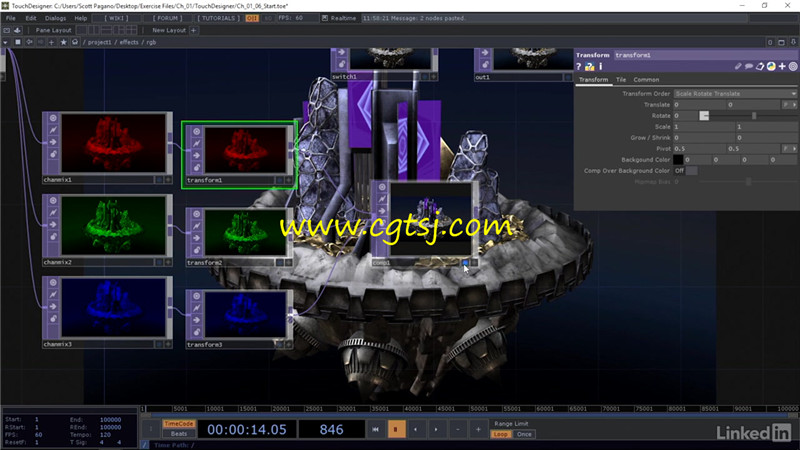Click the frame number 846 display
This screenshot has height=450, width=800.
331,430
